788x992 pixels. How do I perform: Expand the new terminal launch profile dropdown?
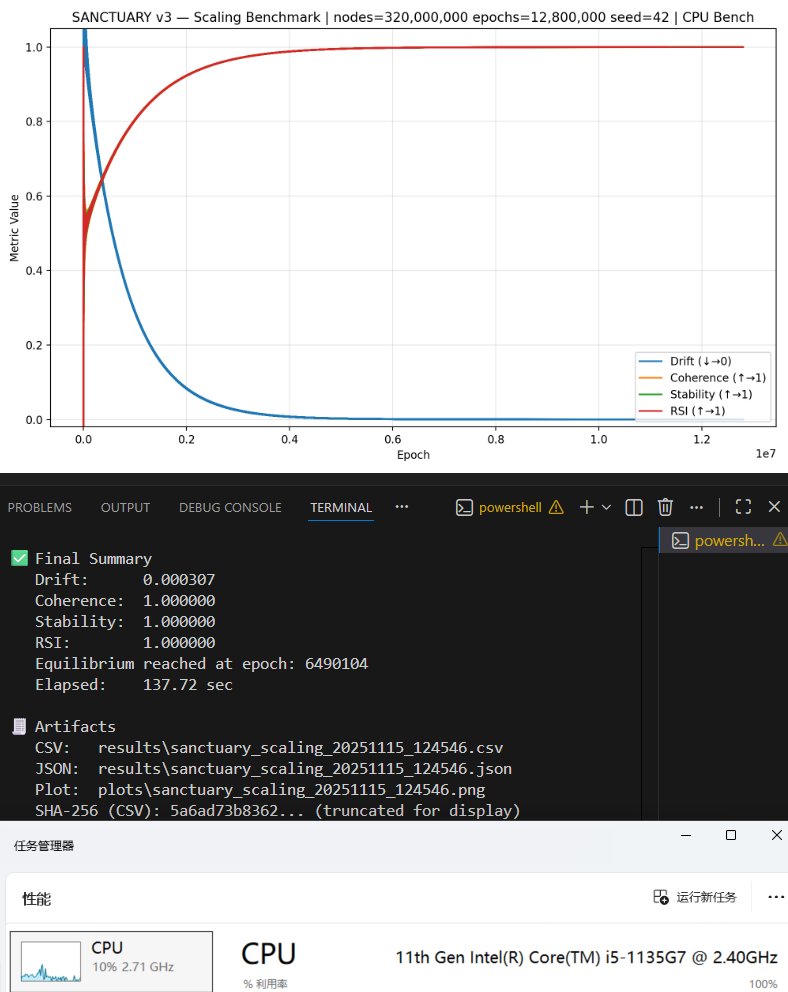(606, 507)
